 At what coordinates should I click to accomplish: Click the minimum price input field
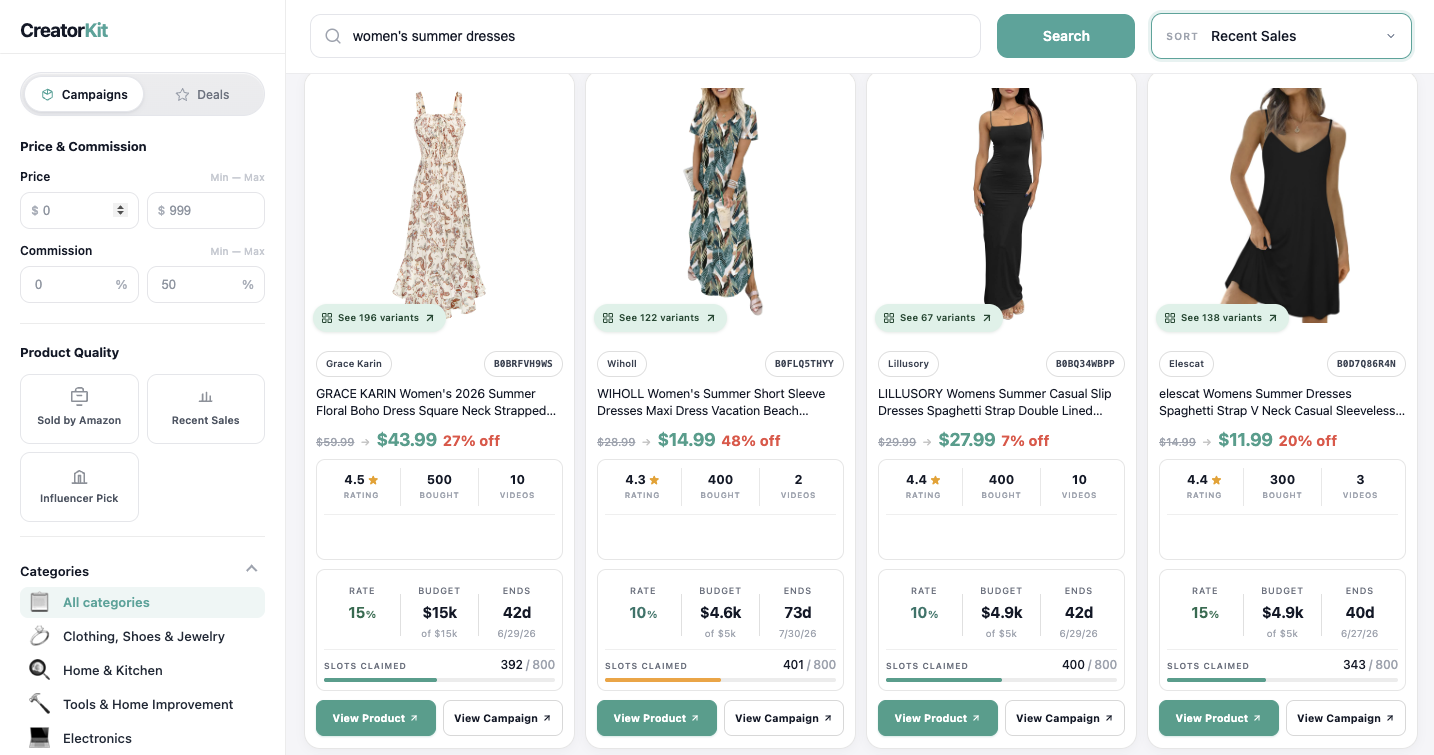coord(79,210)
